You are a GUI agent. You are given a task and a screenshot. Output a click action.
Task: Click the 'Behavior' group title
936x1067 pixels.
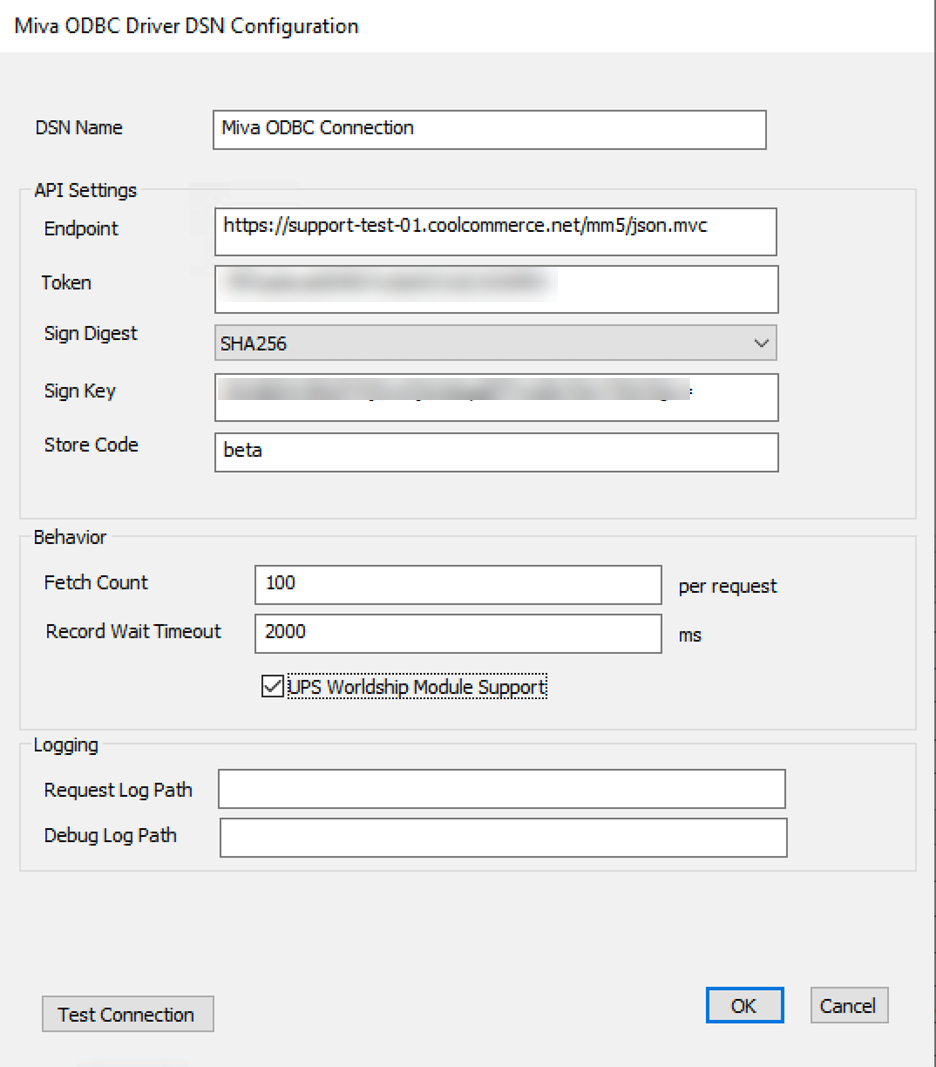[70, 538]
